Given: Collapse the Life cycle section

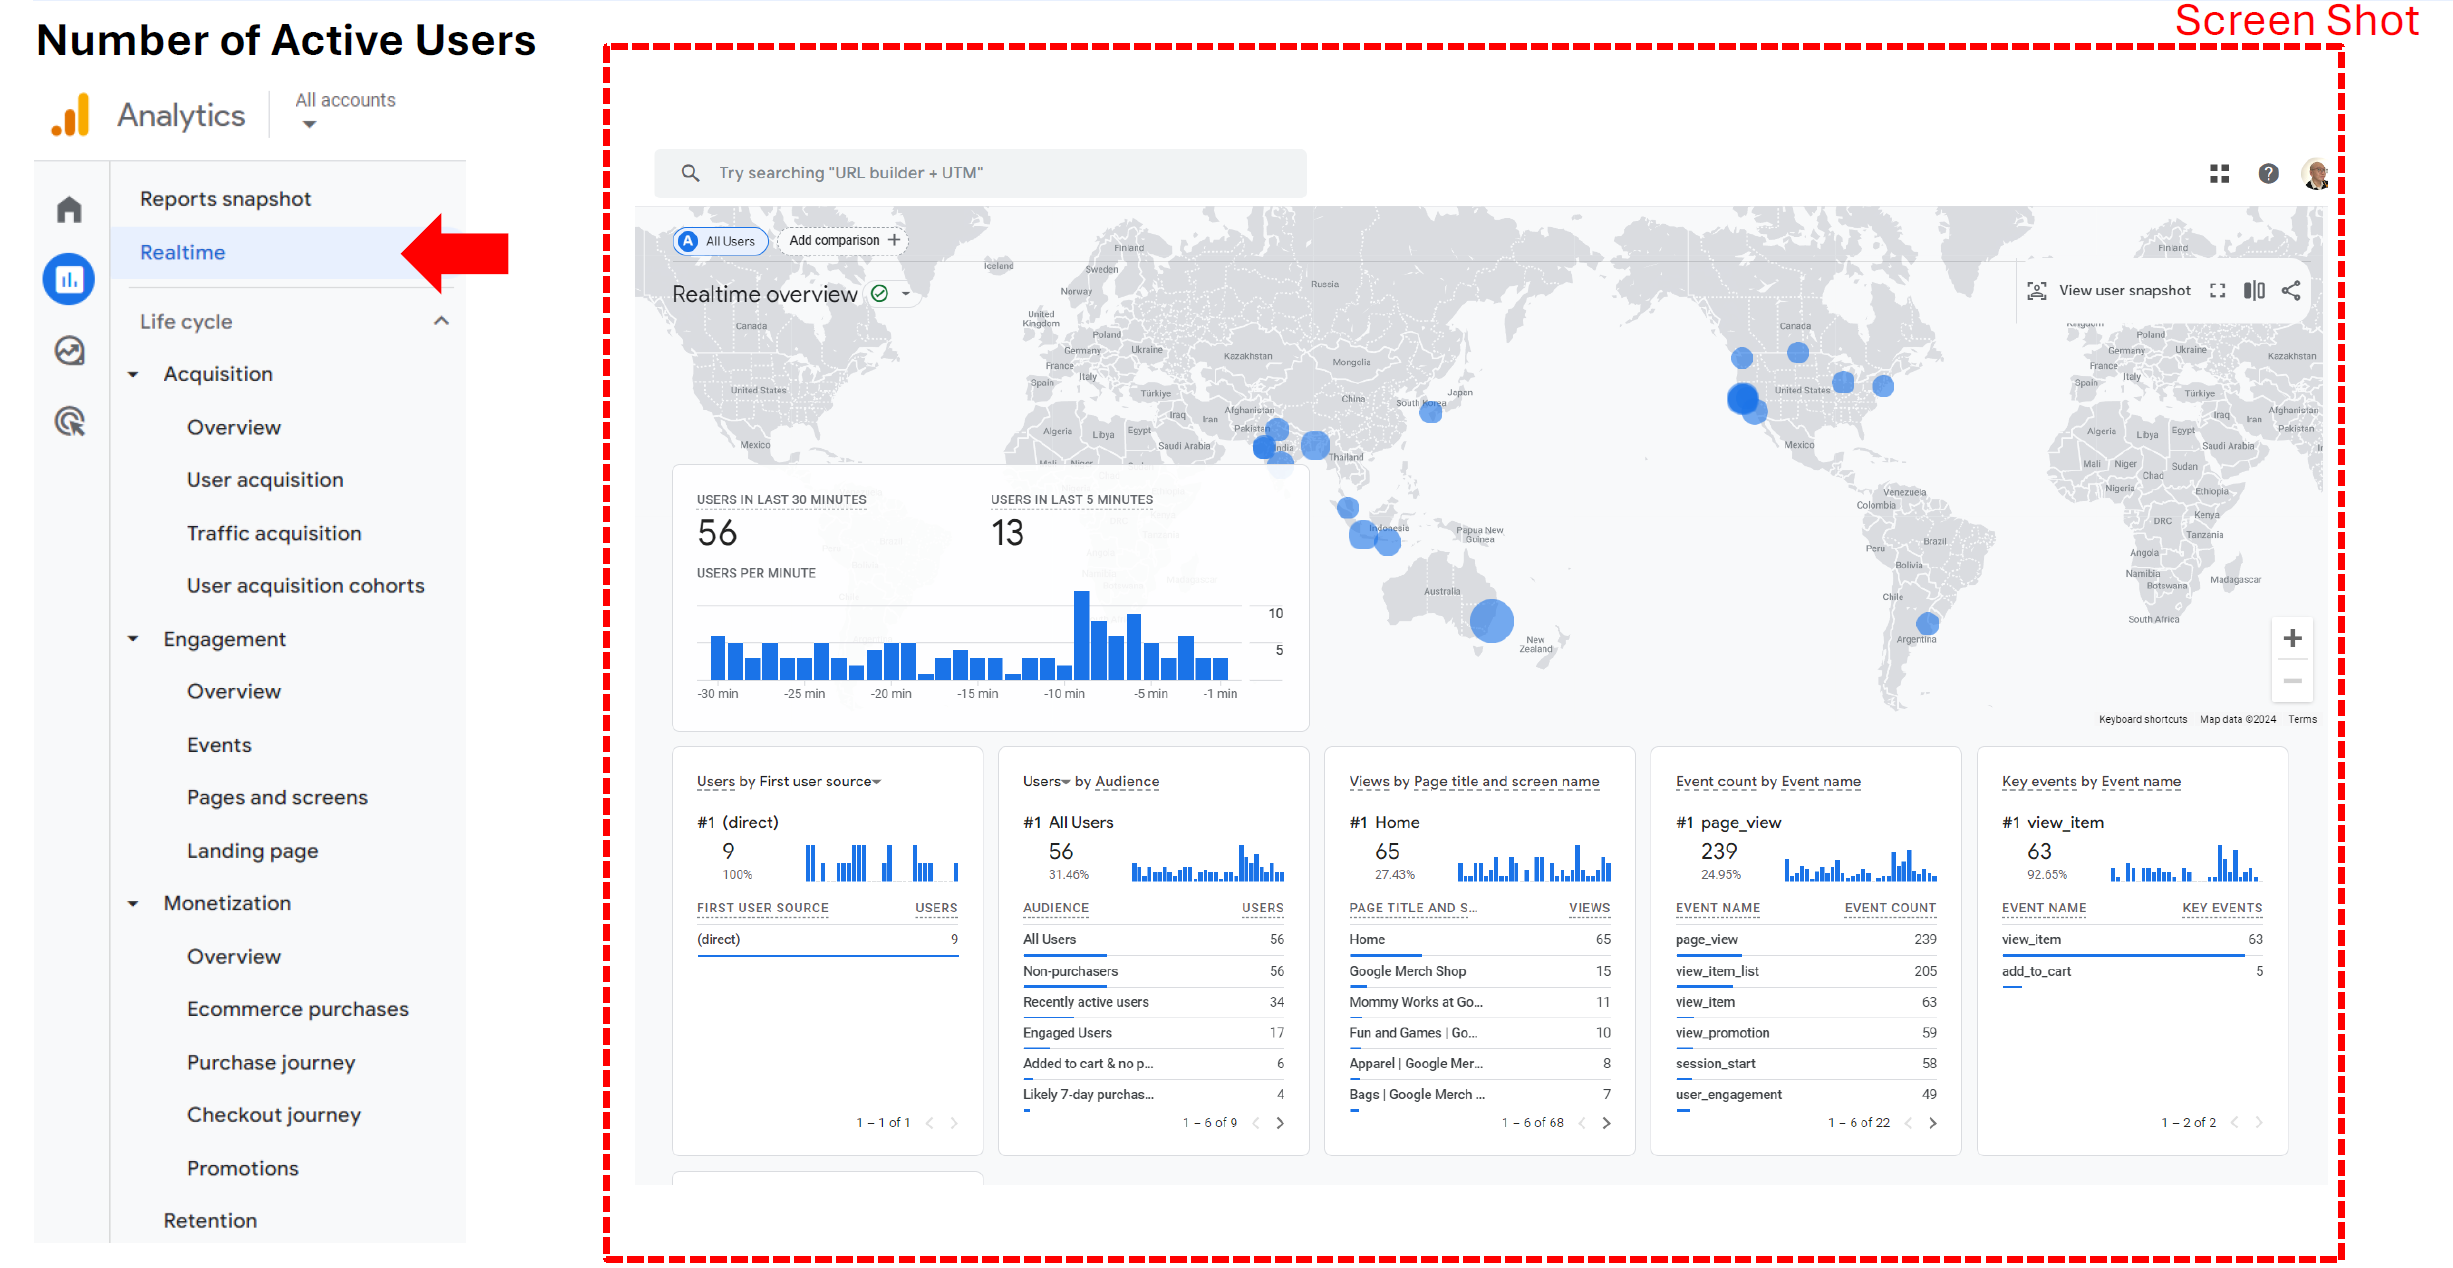Looking at the screenshot, I should [441, 321].
